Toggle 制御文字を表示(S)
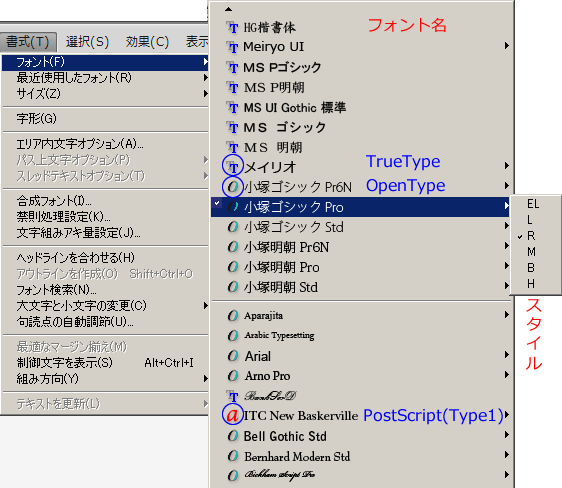Viewport: 562px width, 488px height. pos(105,363)
